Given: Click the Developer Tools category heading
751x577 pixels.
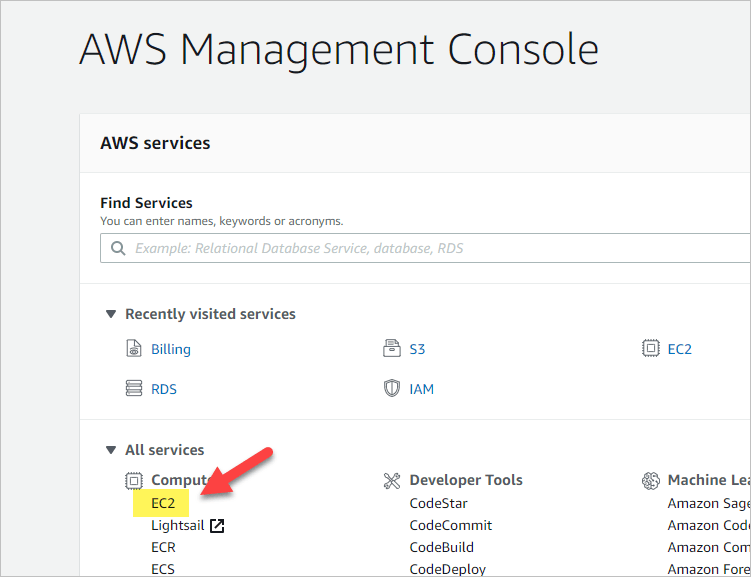Looking at the screenshot, I should tap(466, 480).
